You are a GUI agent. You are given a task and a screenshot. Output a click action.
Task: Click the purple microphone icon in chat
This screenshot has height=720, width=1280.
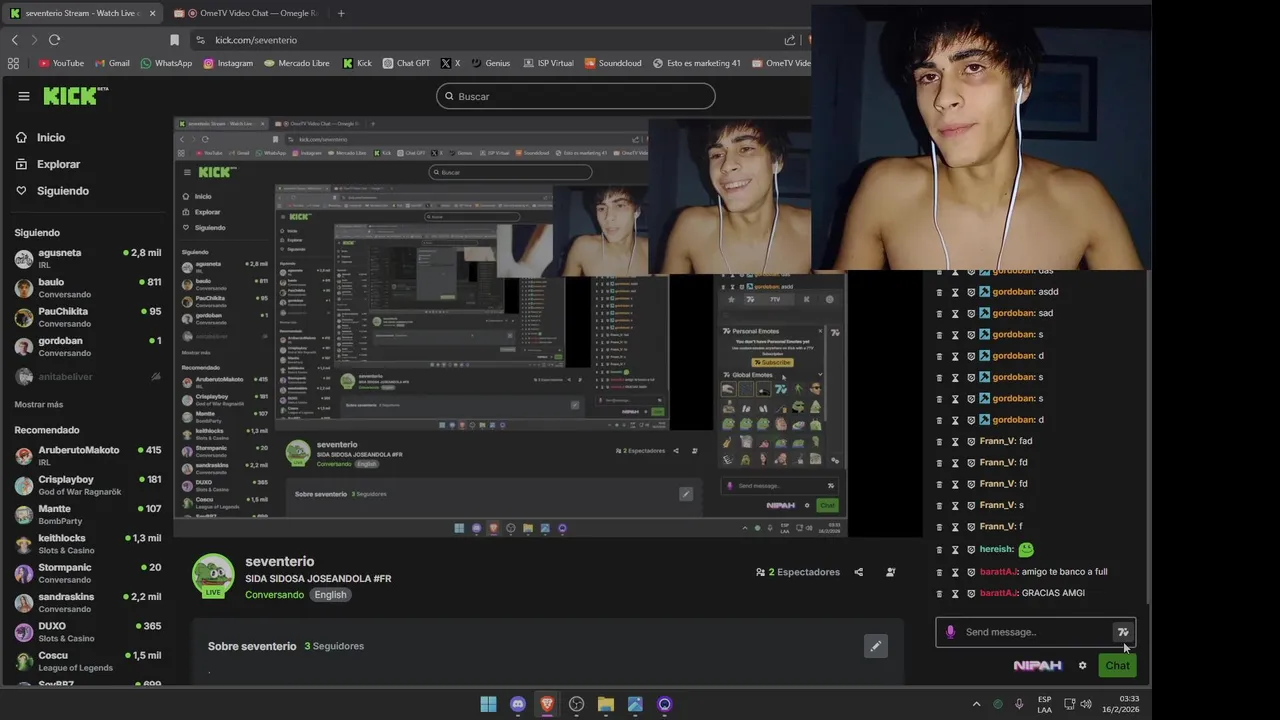[951, 632]
